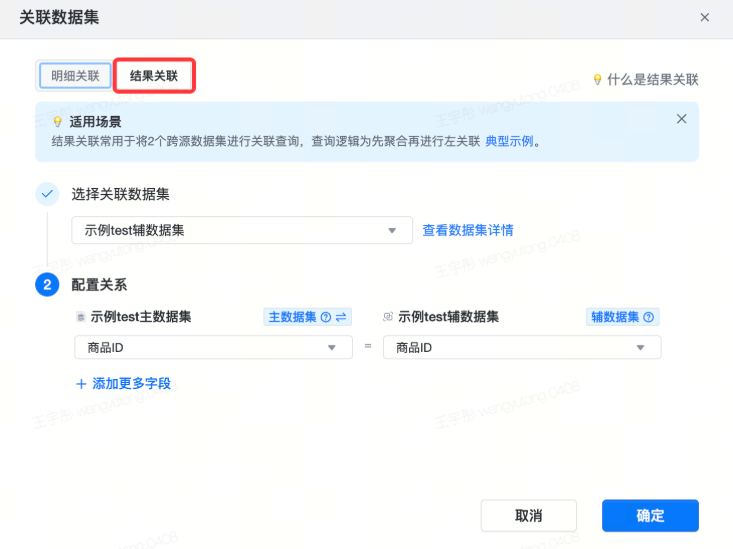This screenshot has height=549, width=733.
Task: Click the dataset icon beside 示例test主数据集
Action: [x=81, y=317]
